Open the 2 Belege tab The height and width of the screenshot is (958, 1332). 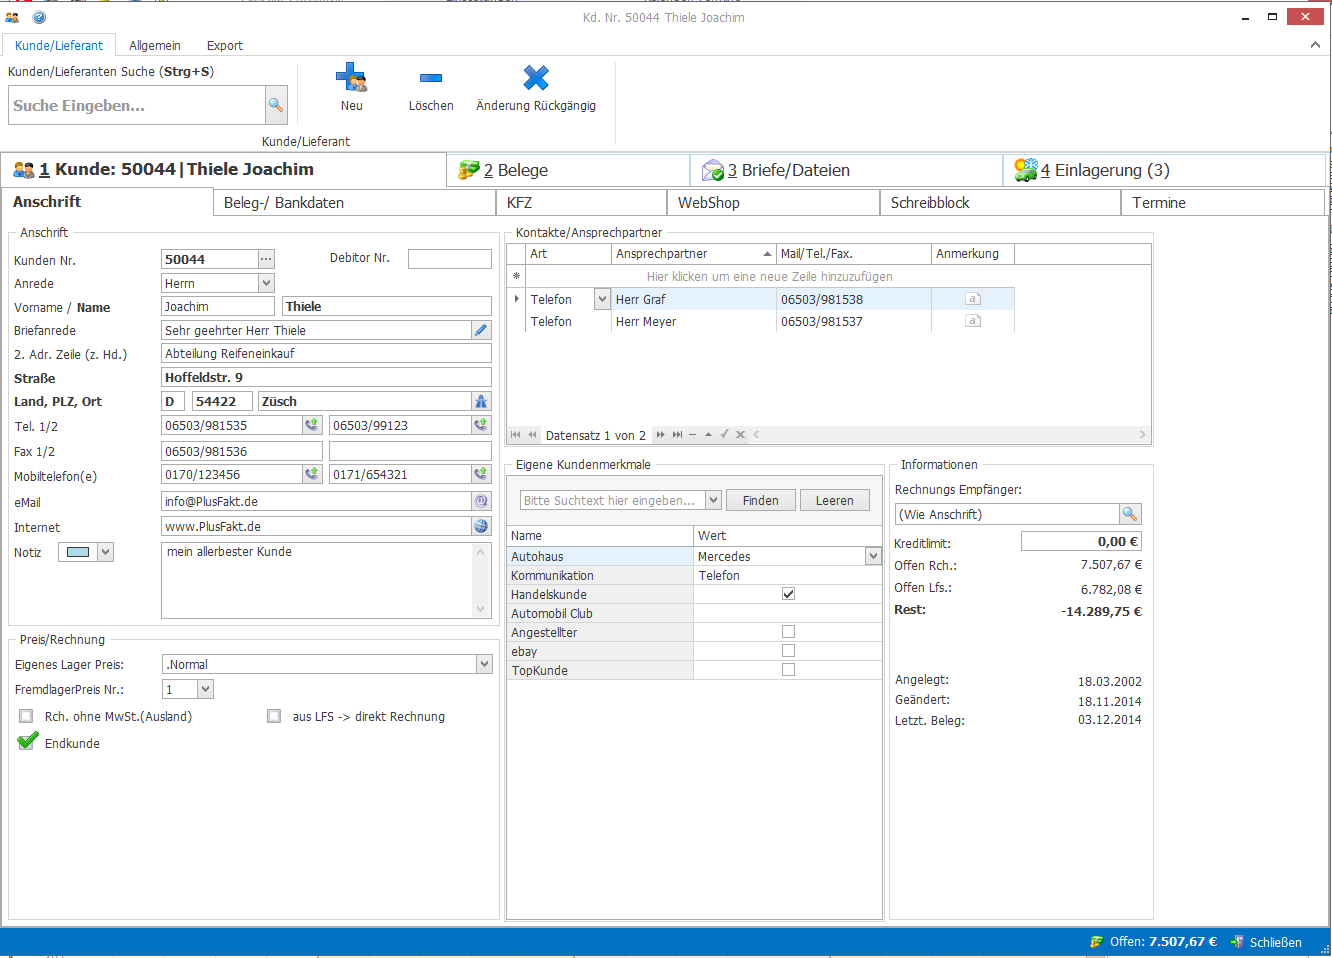click(x=568, y=170)
